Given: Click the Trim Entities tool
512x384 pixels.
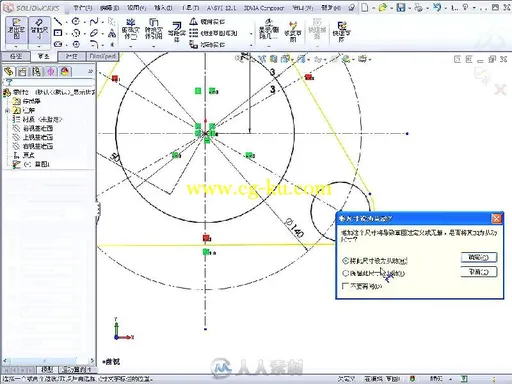Looking at the screenshot, I should click(130, 30).
